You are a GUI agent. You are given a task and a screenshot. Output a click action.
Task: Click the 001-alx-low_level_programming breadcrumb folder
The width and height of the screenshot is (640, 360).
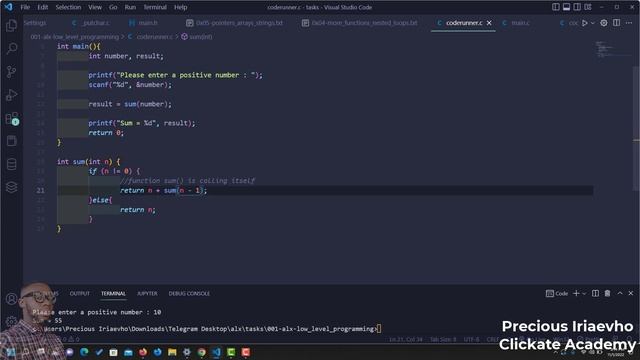click(74, 37)
